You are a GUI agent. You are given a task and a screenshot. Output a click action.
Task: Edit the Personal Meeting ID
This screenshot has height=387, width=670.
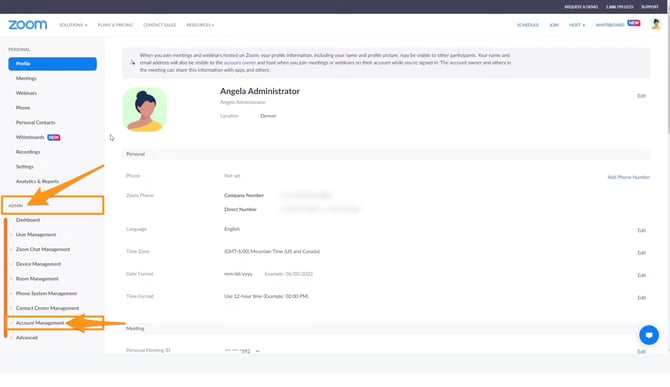641,352
